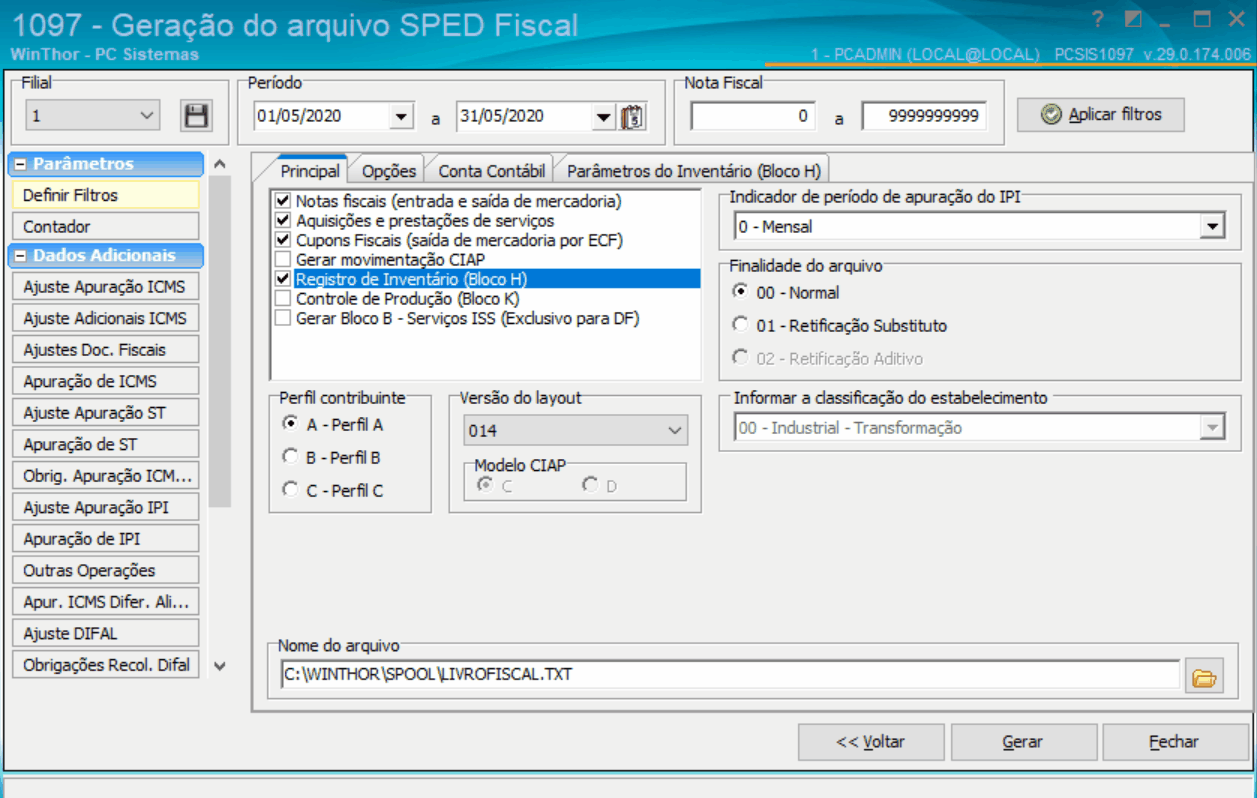The height and width of the screenshot is (798, 1257).
Task: Open Ajuste DIFAL
Action: point(106,633)
